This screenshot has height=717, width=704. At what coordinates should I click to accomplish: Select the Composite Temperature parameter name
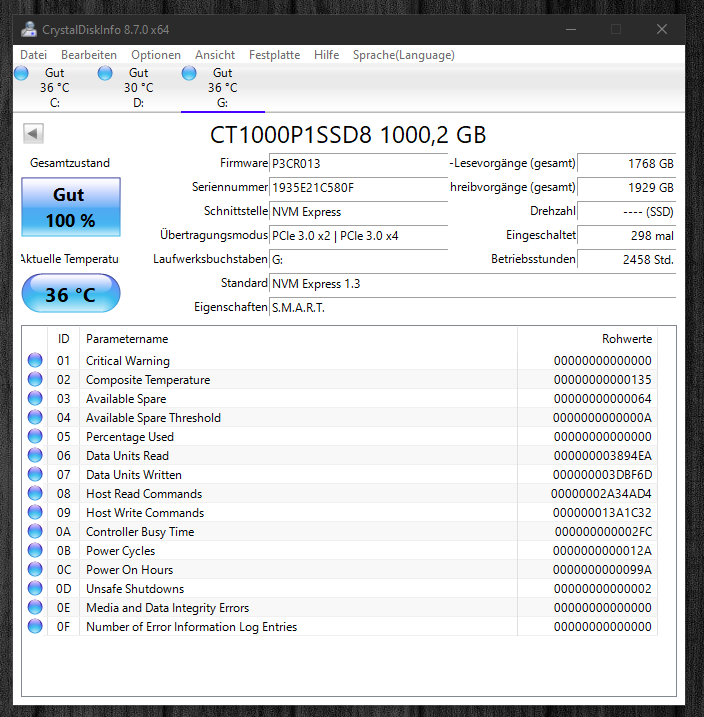coord(148,380)
